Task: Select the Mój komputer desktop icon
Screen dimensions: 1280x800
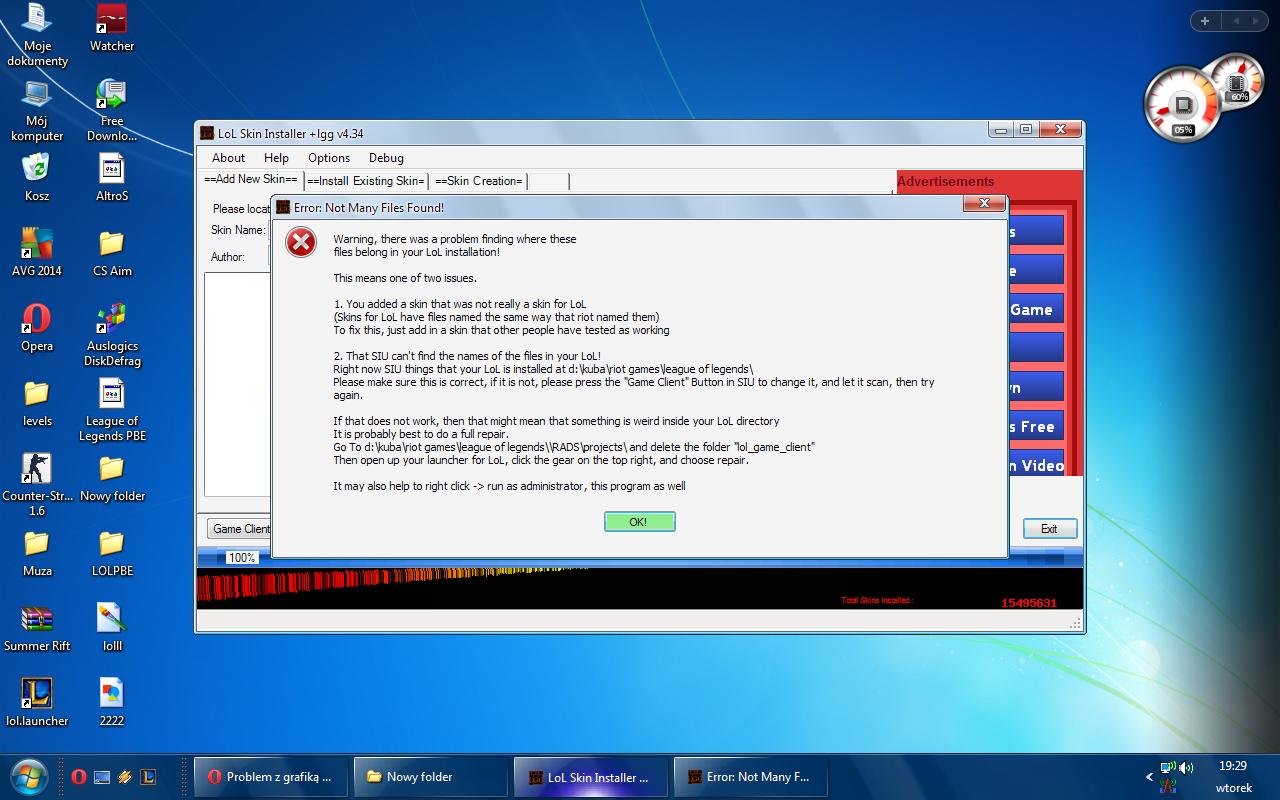Action: (x=37, y=110)
